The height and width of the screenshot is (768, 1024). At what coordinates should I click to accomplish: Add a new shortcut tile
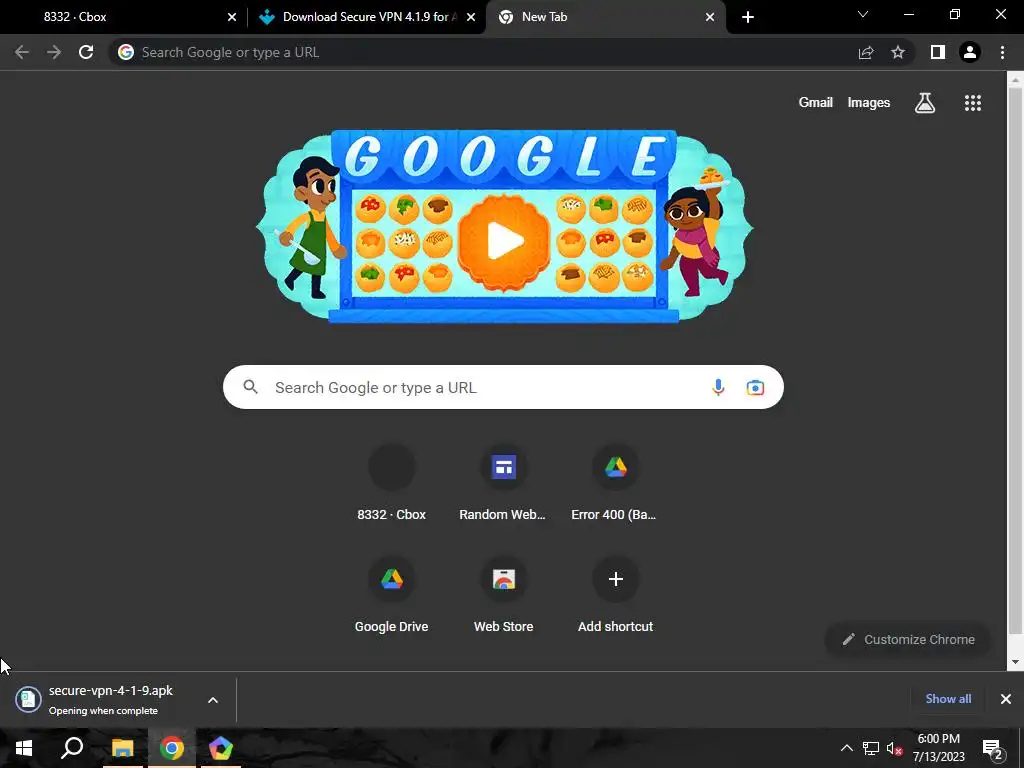pyautogui.click(x=615, y=596)
